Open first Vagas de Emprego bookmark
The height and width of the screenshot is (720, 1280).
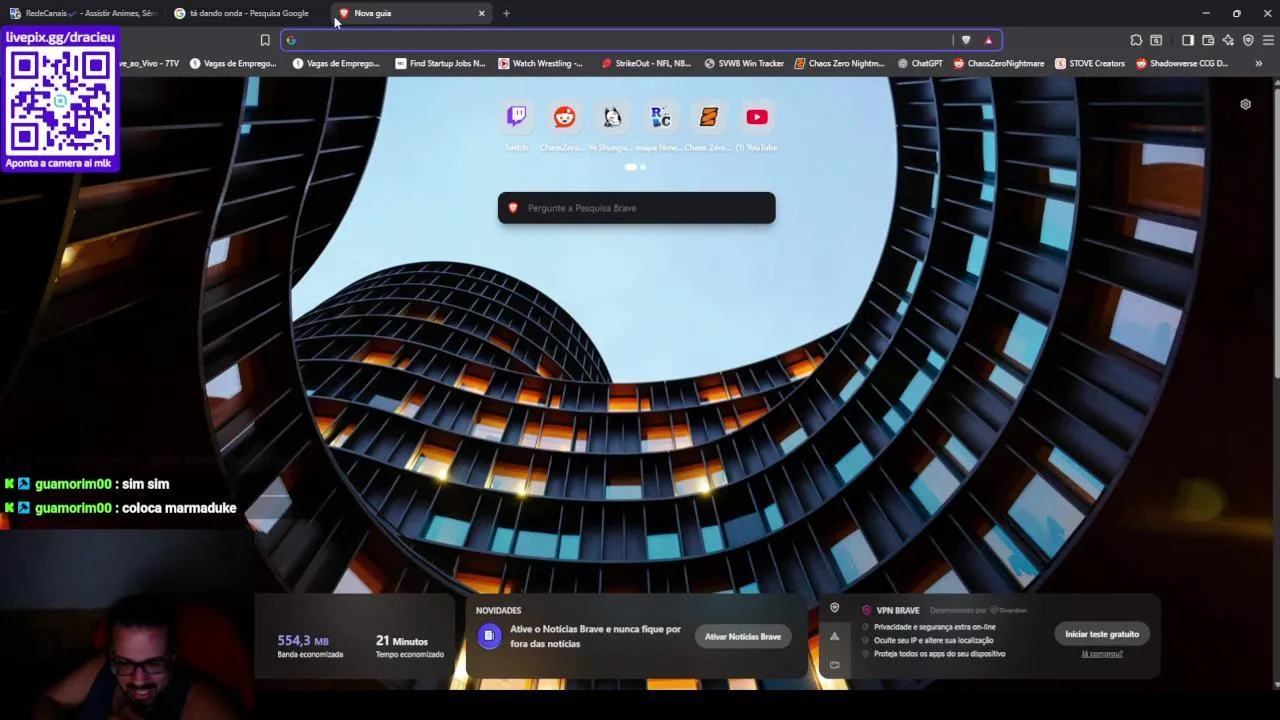click(x=233, y=63)
